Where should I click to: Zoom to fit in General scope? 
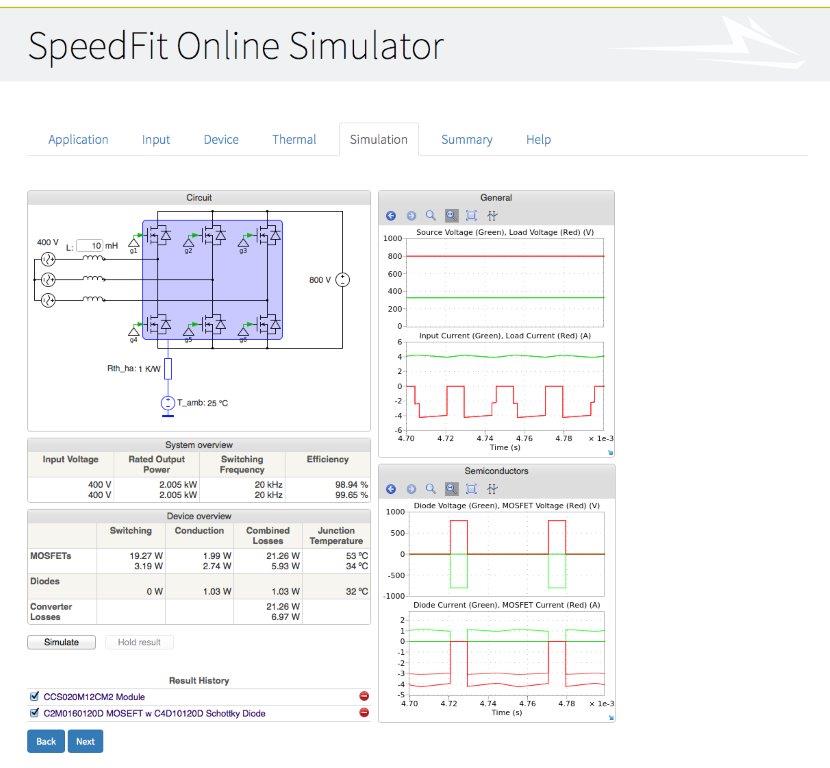[471, 215]
